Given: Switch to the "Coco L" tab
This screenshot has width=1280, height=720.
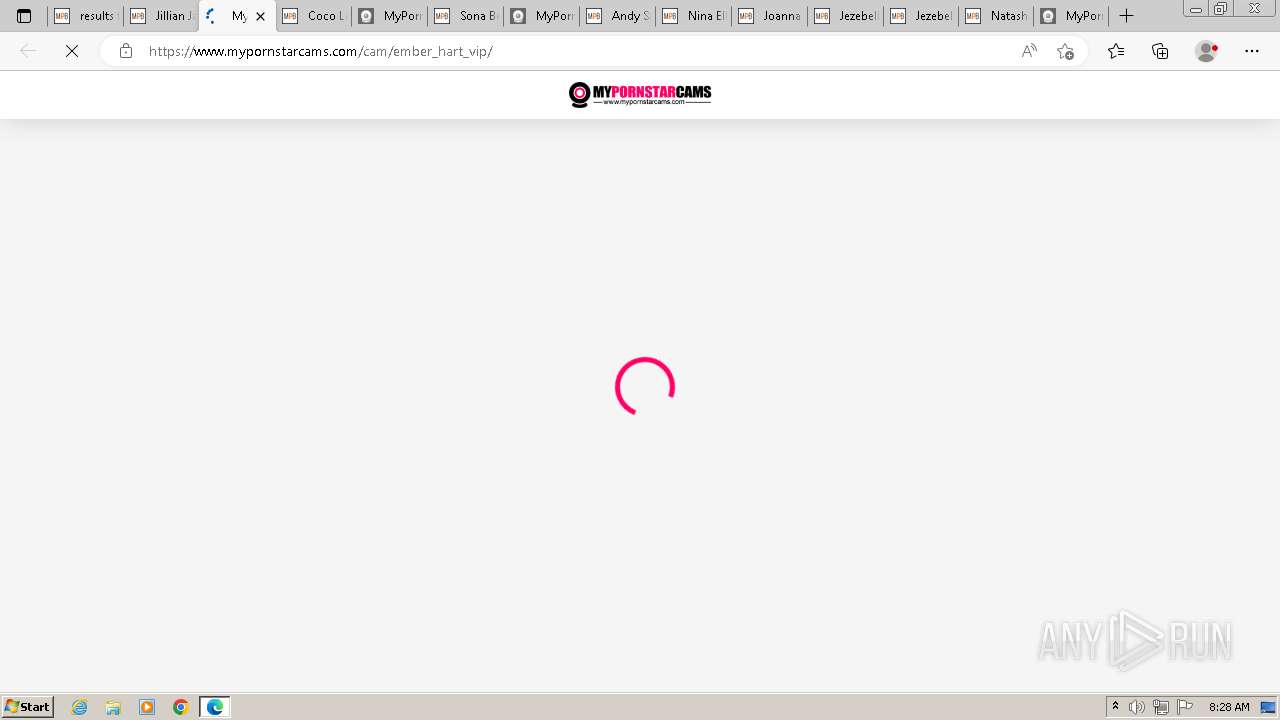Looking at the screenshot, I should [313, 16].
